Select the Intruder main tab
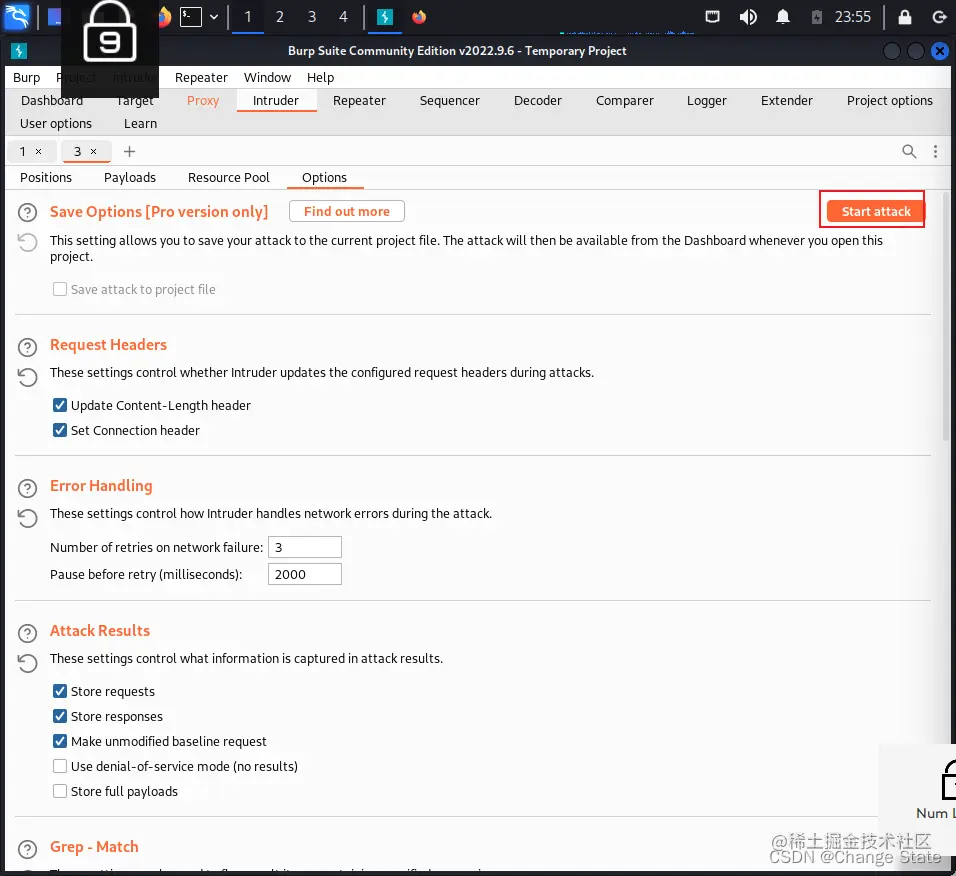956x876 pixels. coord(276,101)
